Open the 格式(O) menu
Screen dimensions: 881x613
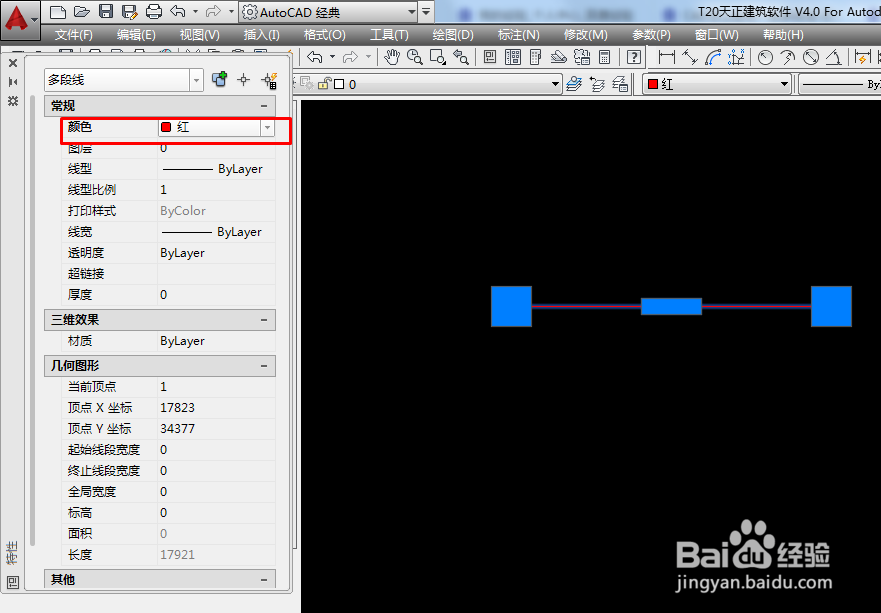pos(324,35)
